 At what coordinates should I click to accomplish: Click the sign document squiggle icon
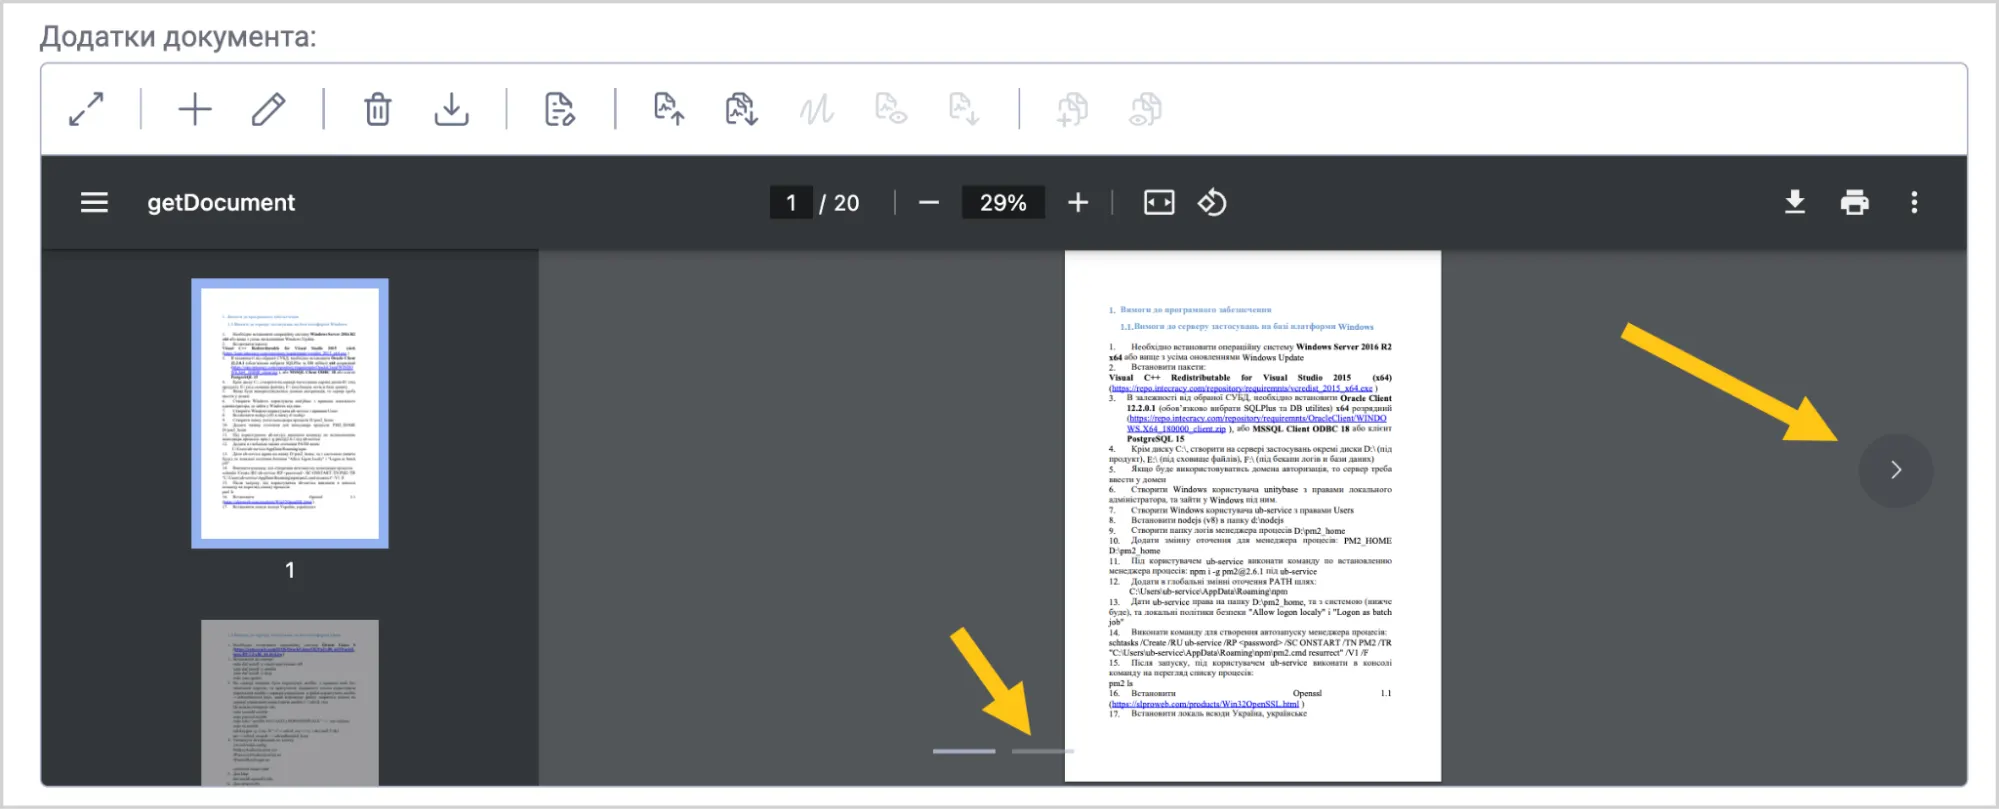point(817,109)
